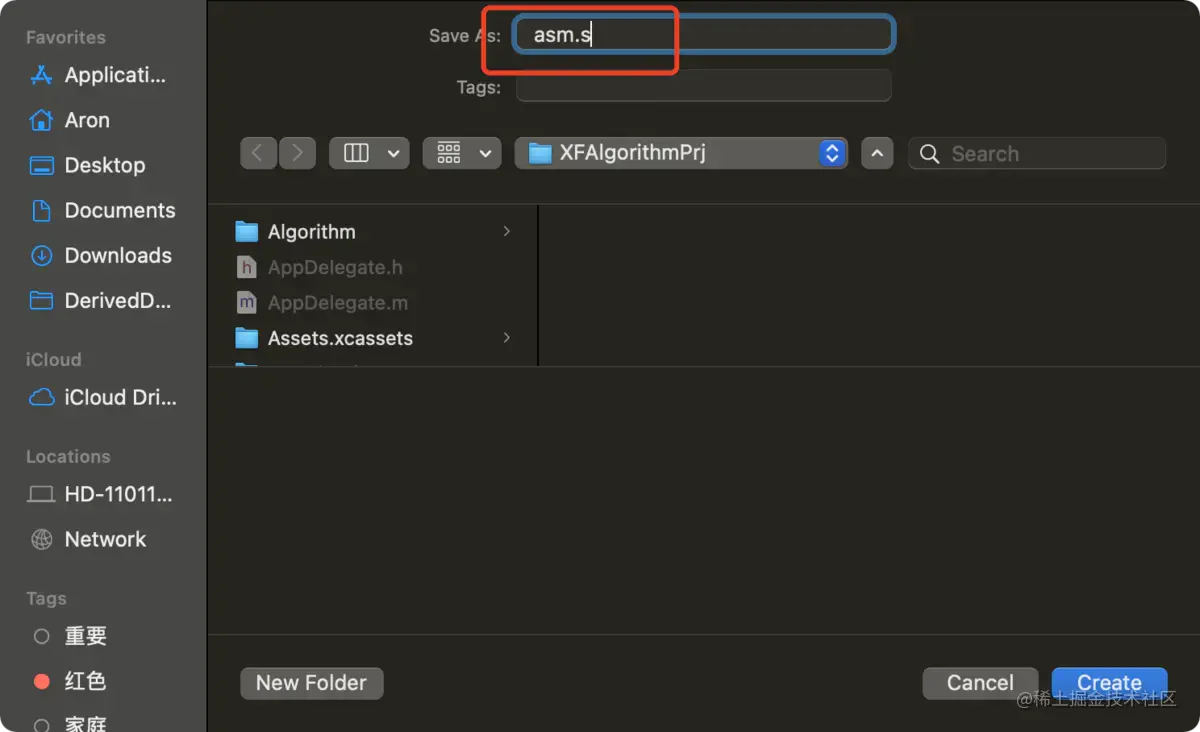Click the New Folder button
The width and height of the screenshot is (1200, 732).
pyautogui.click(x=312, y=683)
